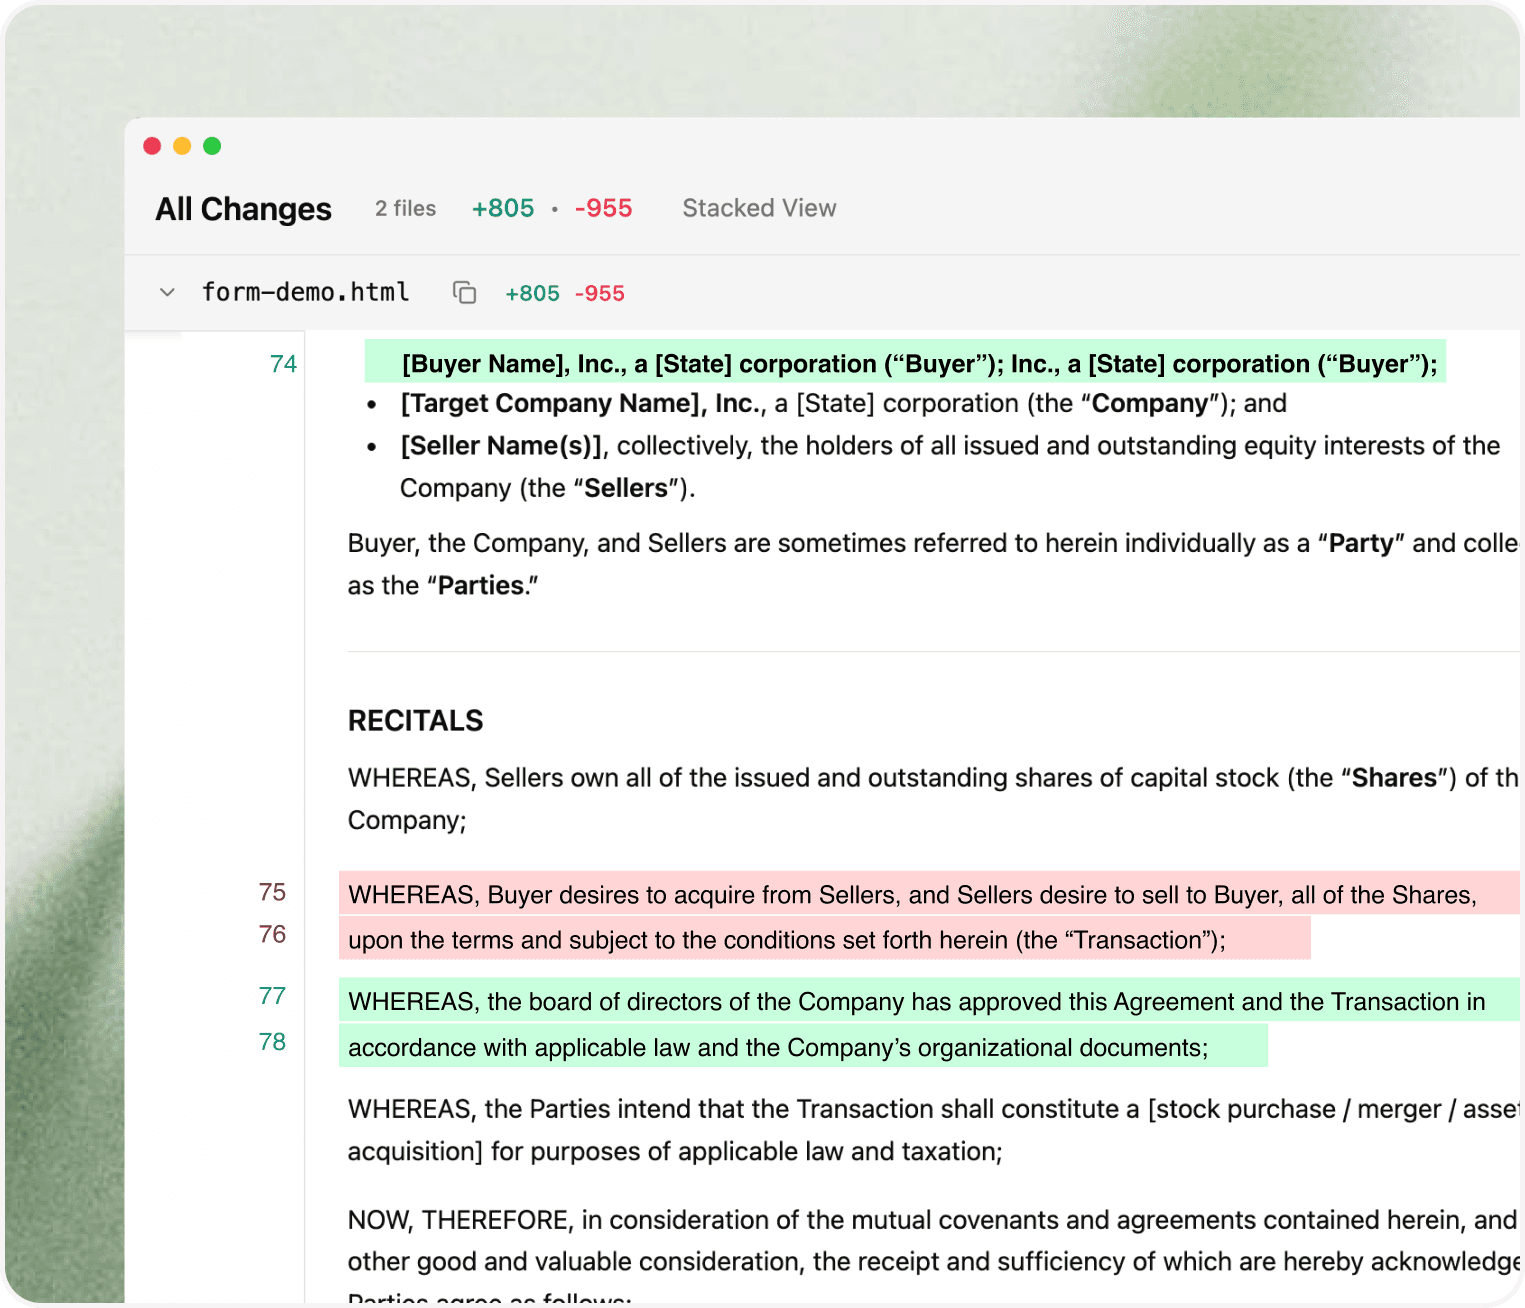Switch to Stacked View
Screen dimensions: 1525x1308
click(759, 208)
